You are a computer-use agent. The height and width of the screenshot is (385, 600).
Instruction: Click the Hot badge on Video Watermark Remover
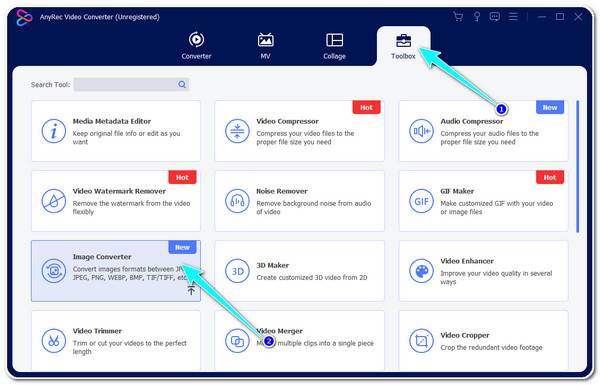coord(182,177)
